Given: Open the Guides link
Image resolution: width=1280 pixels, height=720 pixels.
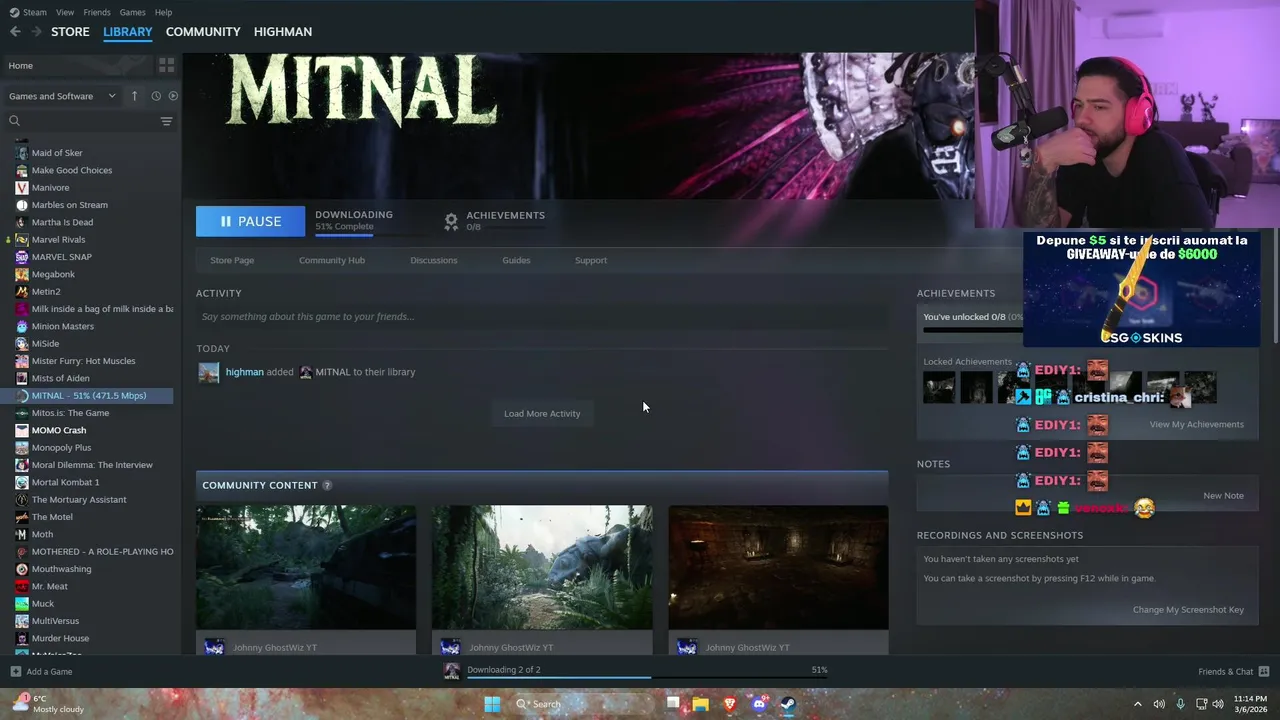Looking at the screenshot, I should point(516,260).
